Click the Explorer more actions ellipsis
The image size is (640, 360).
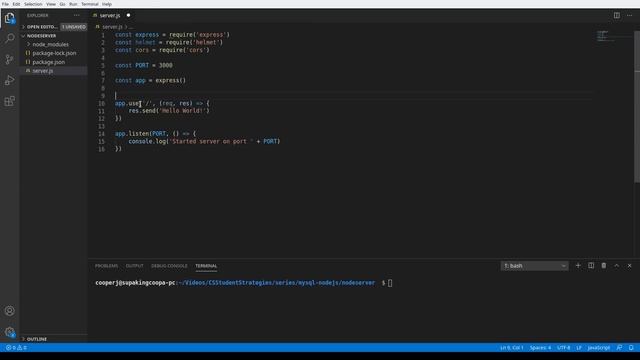pos(77,15)
